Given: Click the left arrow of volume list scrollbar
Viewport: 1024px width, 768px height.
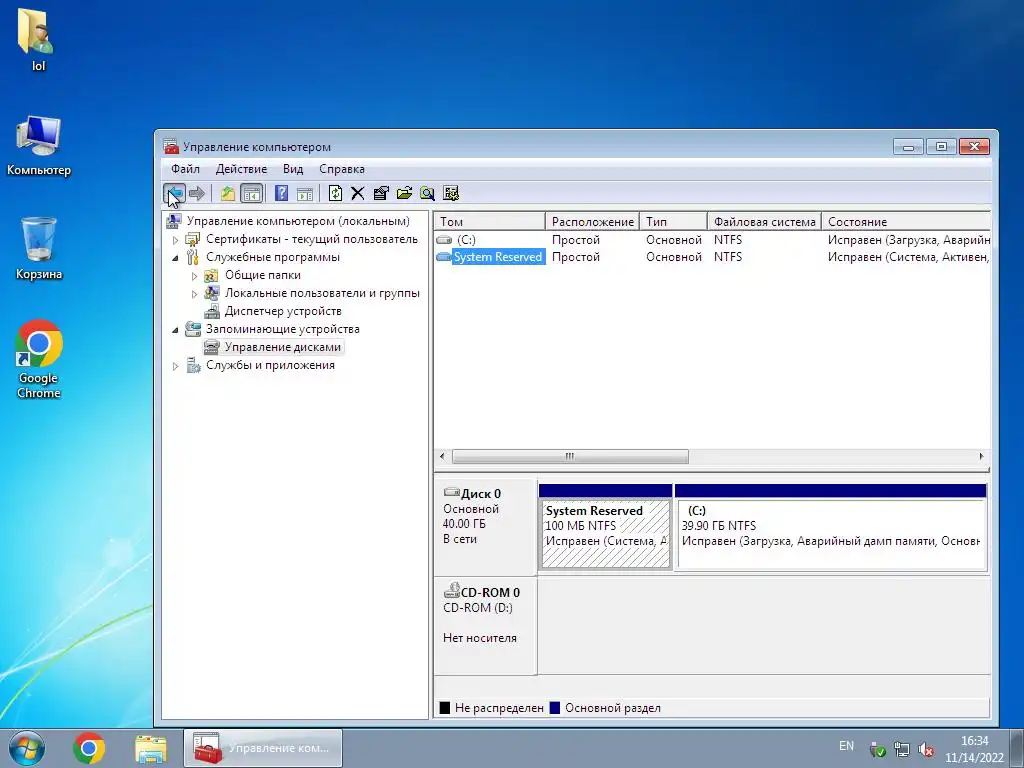Looking at the screenshot, I should click(x=443, y=456).
